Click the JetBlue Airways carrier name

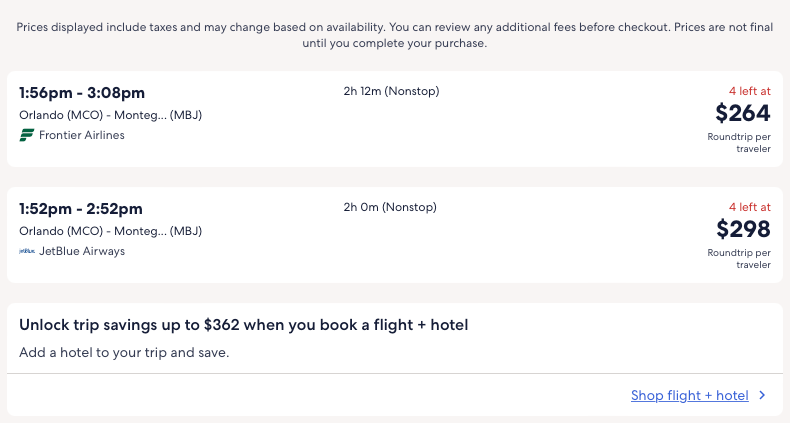pyautogui.click(x=82, y=251)
